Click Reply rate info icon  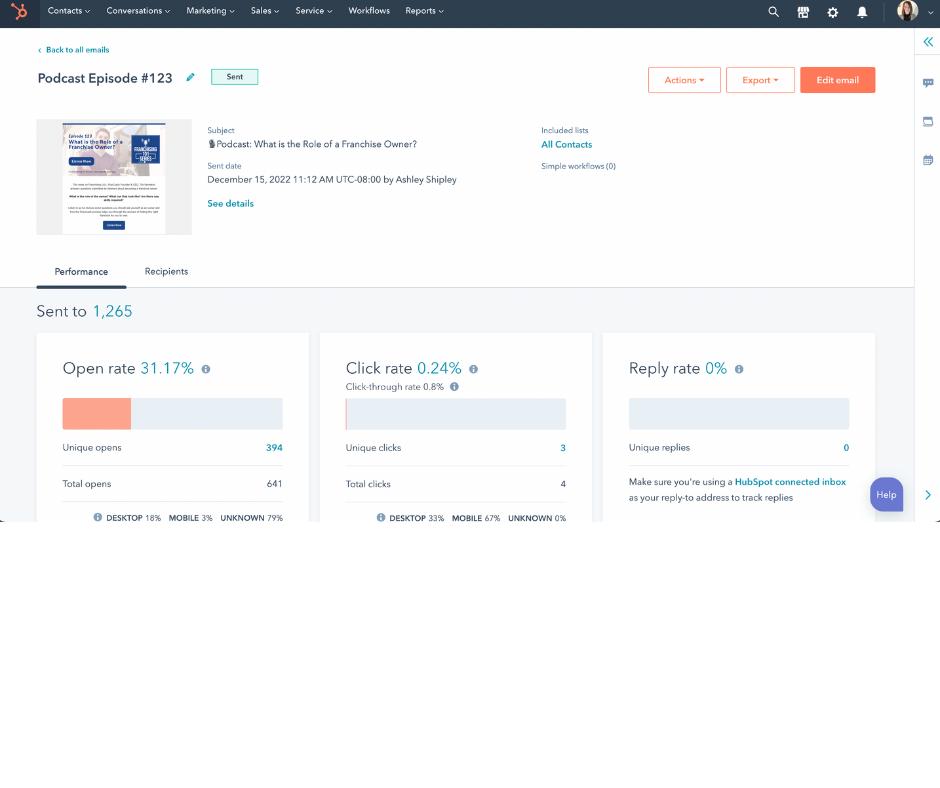739,369
